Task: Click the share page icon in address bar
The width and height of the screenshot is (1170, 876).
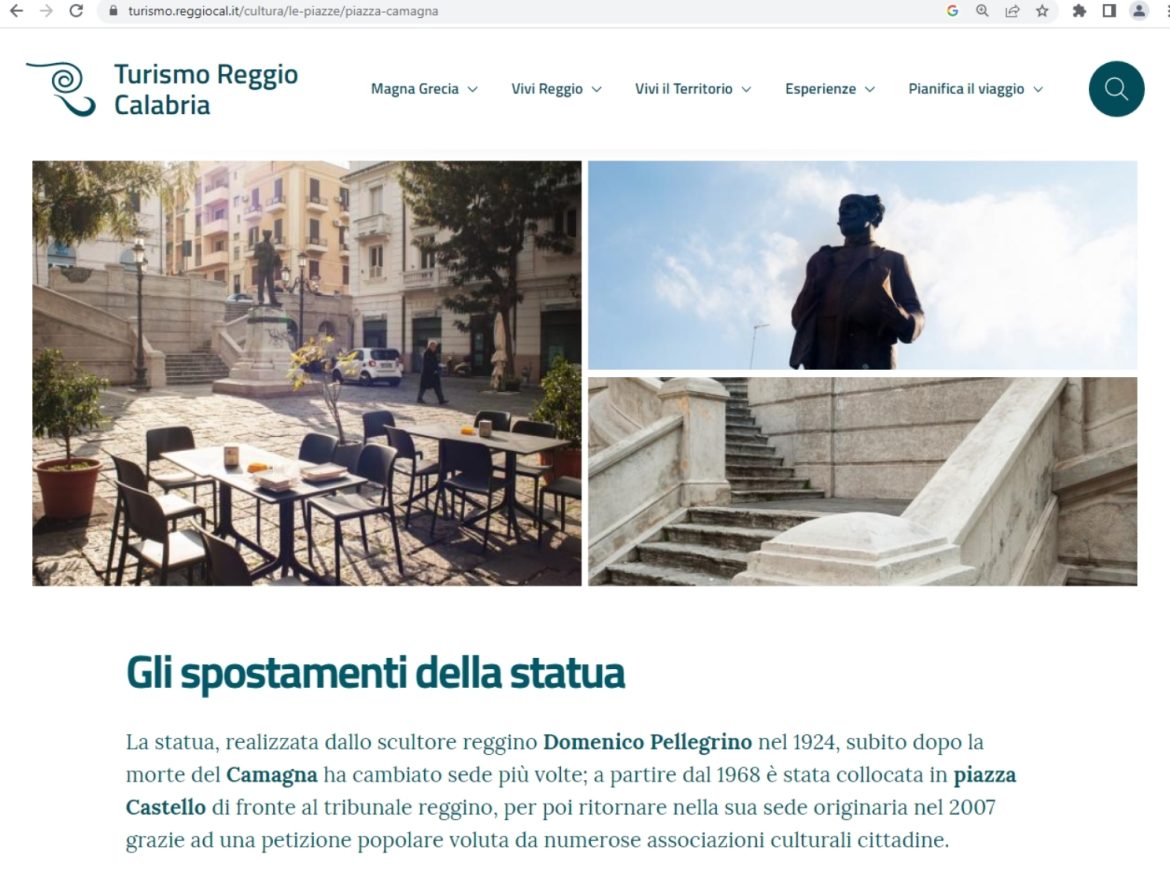Action: (x=1013, y=10)
